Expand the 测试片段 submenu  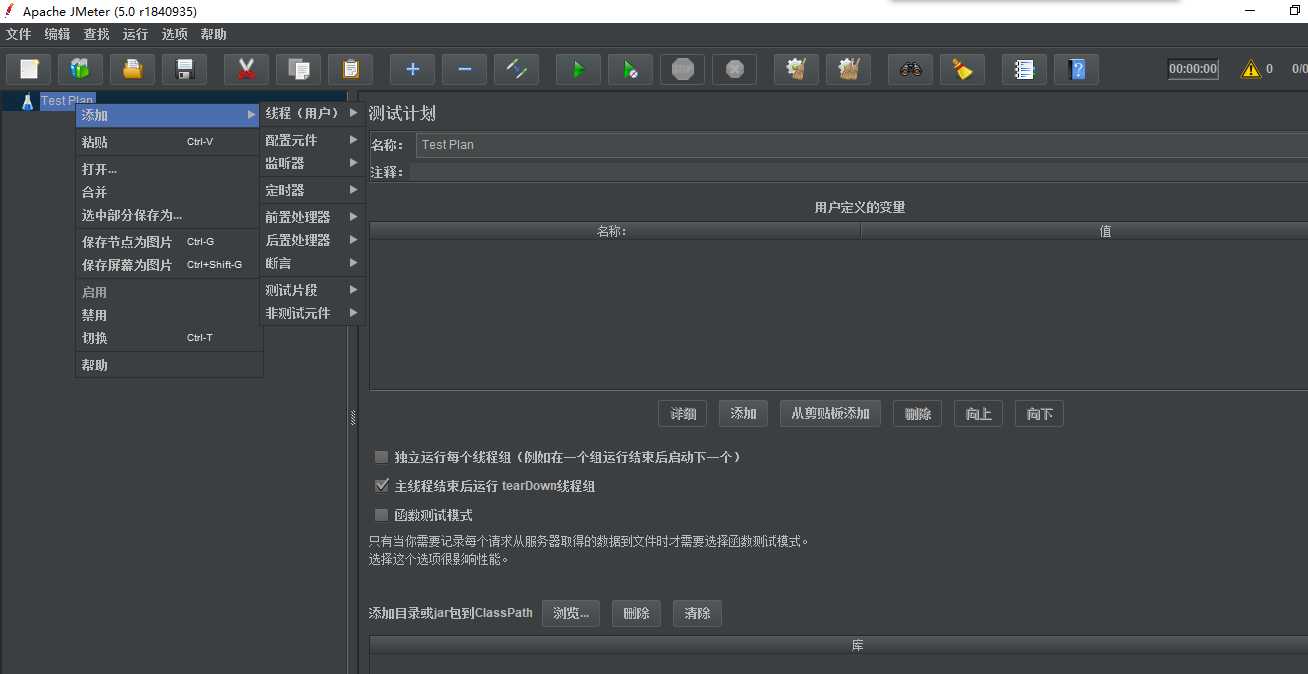point(312,290)
